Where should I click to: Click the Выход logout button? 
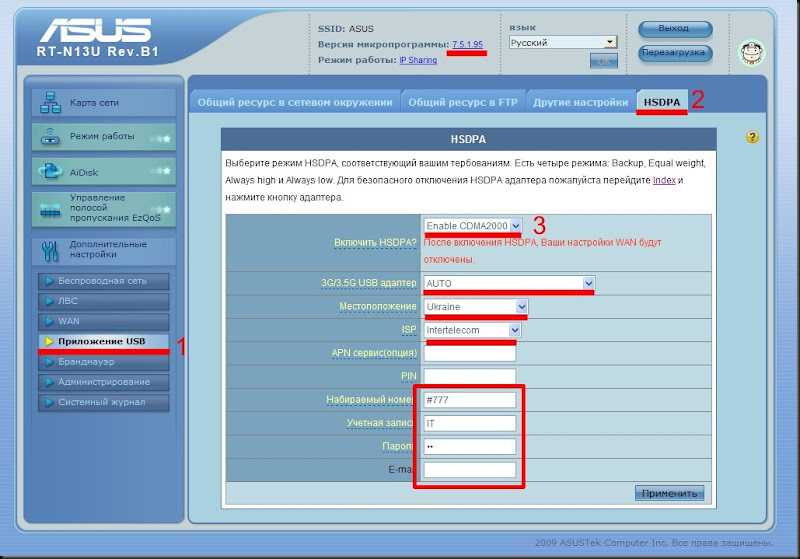coord(675,29)
